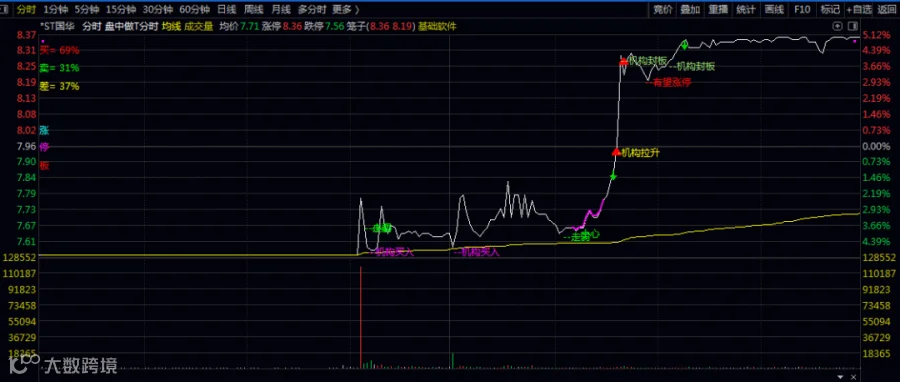
Task: Switch to 周线 weekly chart
Action: pos(254,9)
